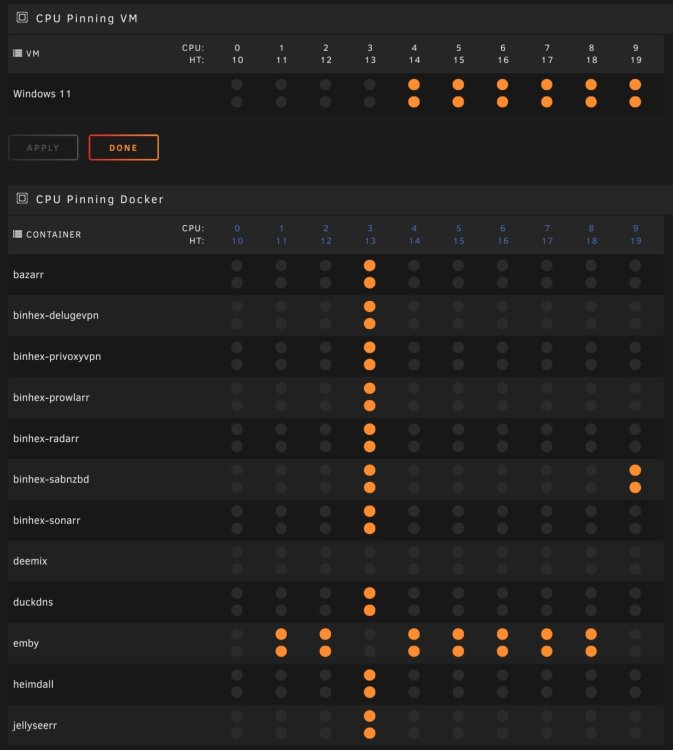Click Docker HT 10 column header link

[237, 241]
